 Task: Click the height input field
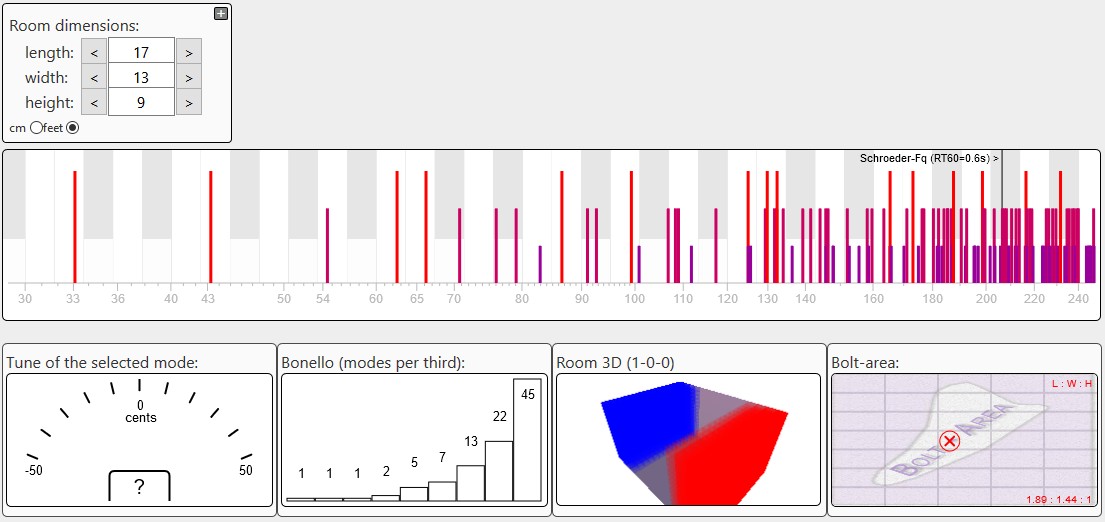pyautogui.click(x=141, y=102)
